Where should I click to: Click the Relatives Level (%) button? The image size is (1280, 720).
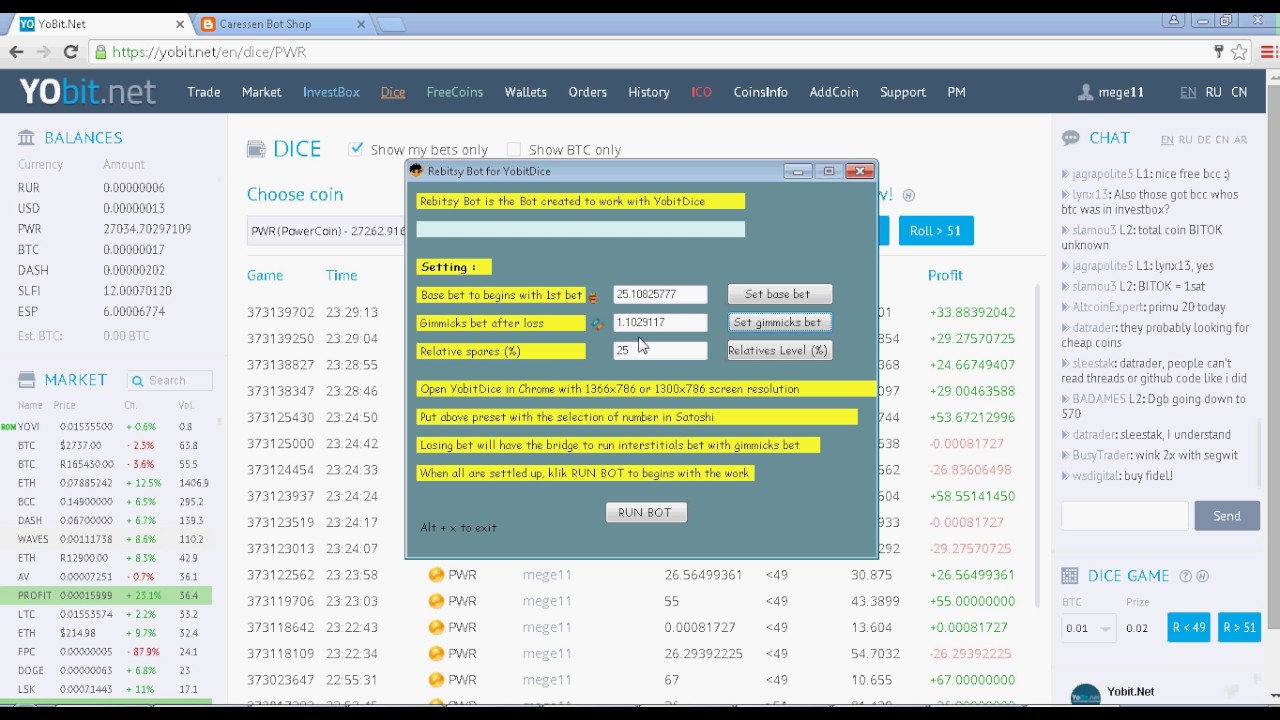coord(778,350)
